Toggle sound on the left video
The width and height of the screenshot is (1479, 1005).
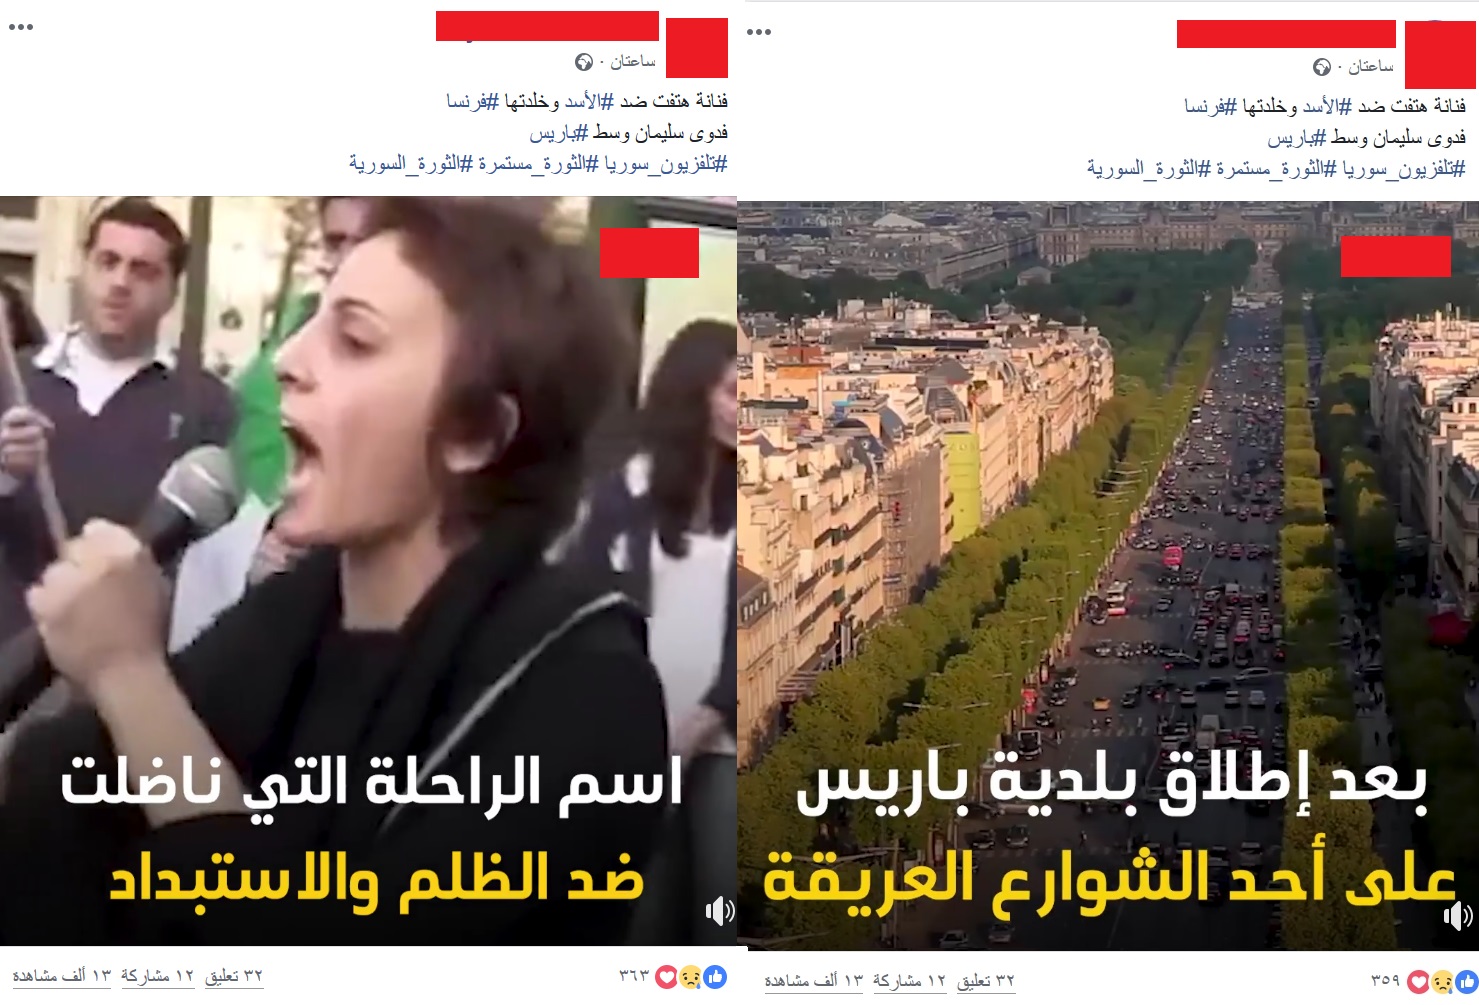[x=720, y=911]
